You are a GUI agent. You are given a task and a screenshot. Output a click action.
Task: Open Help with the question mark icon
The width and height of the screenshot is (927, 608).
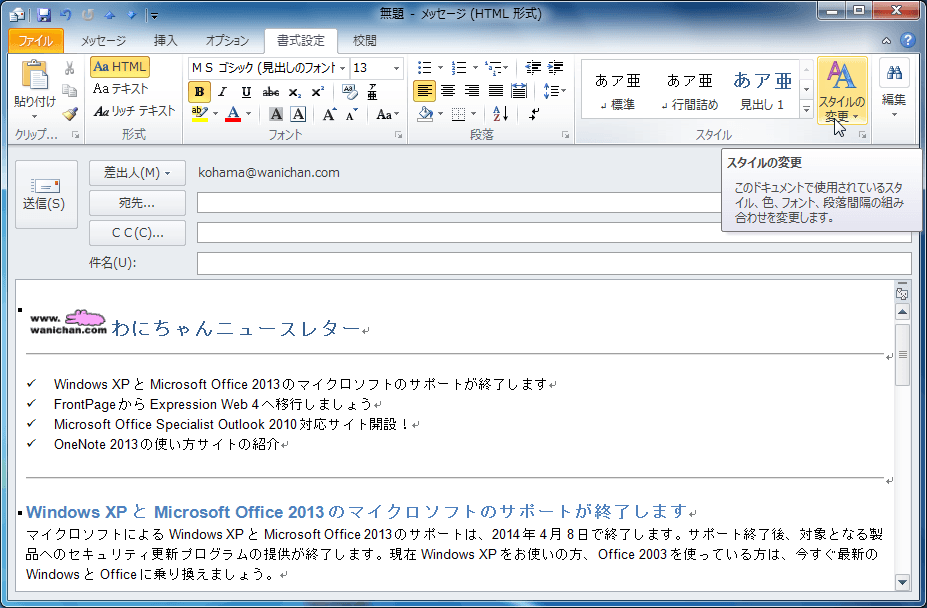click(x=907, y=40)
